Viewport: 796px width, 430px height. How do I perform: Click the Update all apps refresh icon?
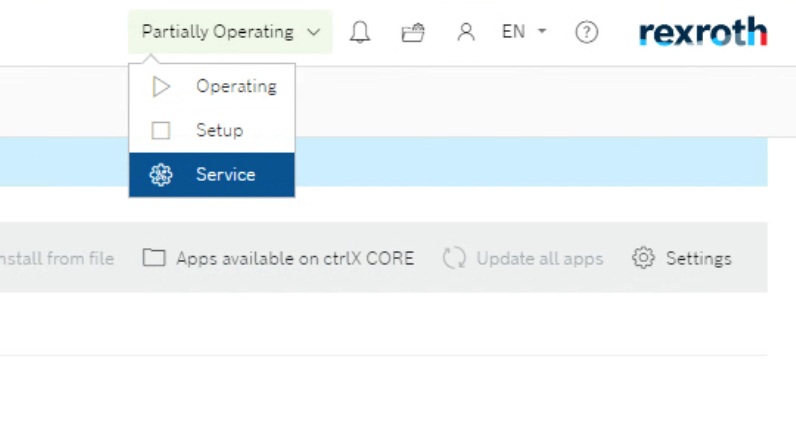pyautogui.click(x=454, y=258)
